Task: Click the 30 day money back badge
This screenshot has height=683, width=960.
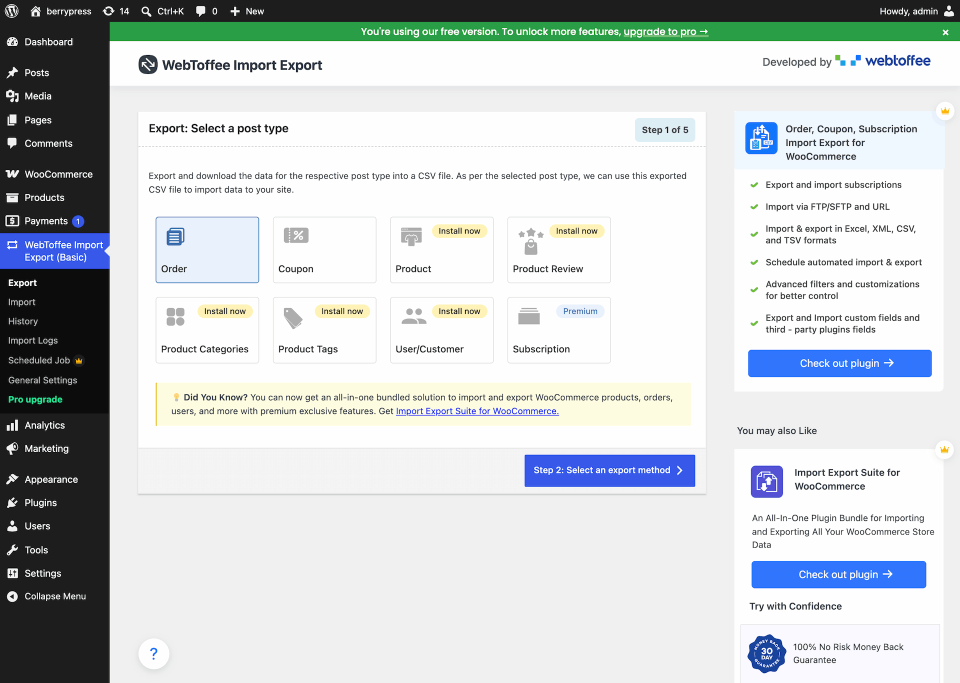Action: point(767,653)
